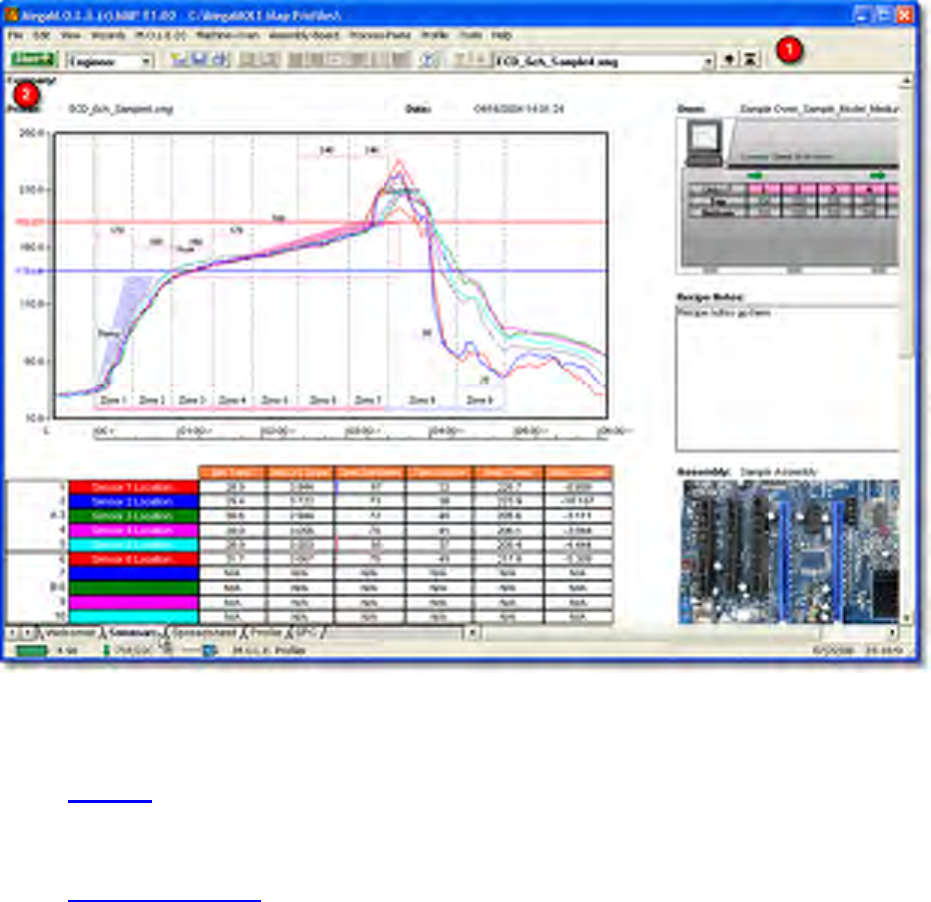Image resolution: width=931 pixels, height=902 pixels.
Task: Click the first orange column header in table
Action: [233, 473]
